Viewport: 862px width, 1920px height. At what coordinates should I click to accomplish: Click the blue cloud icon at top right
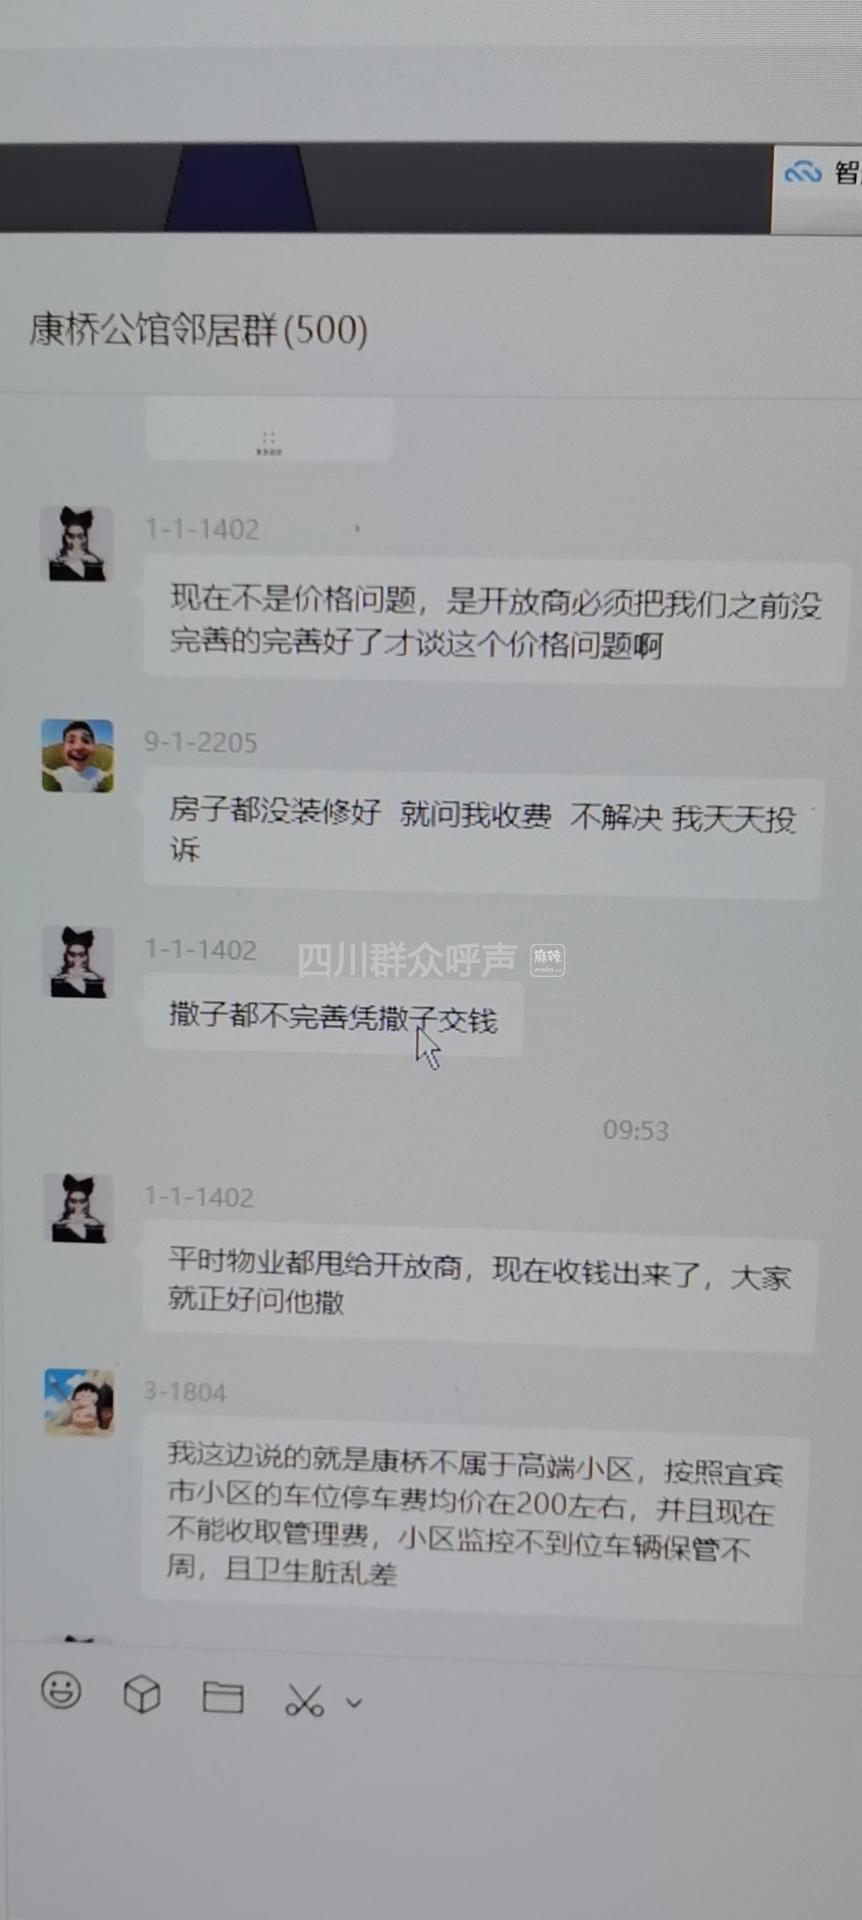point(803,172)
